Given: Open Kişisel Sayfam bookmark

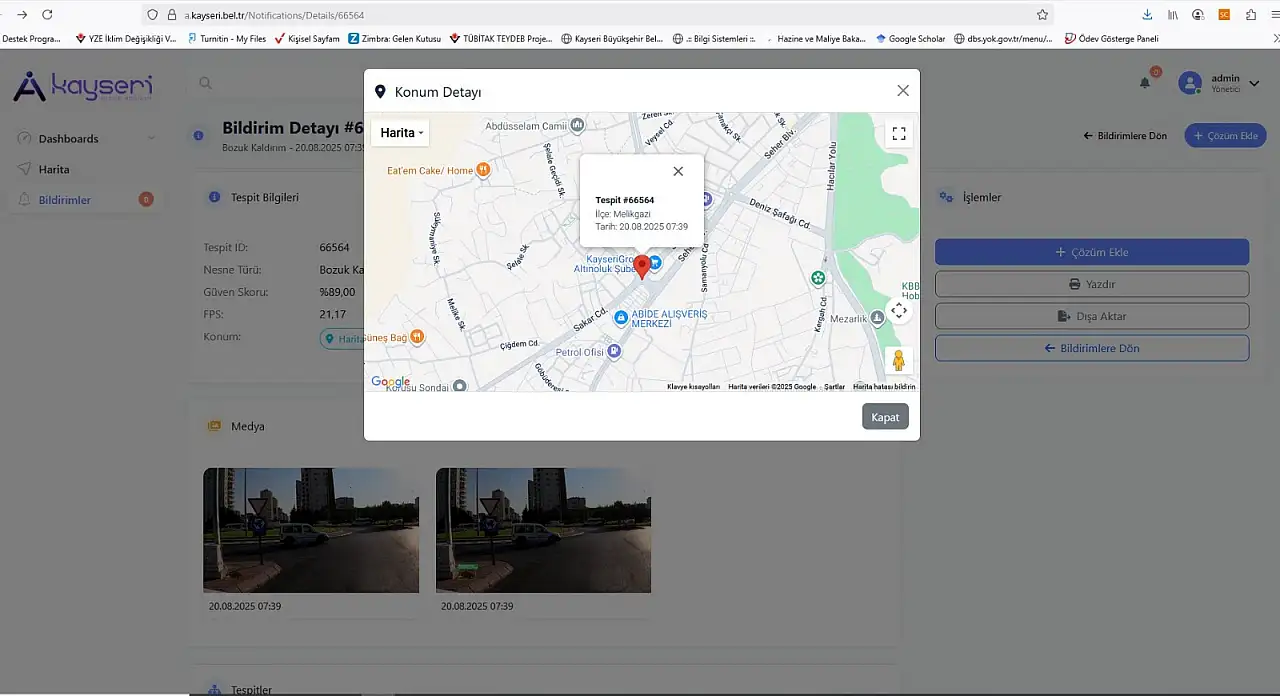Looking at the screenshot, I should click(x=307, y=39).
